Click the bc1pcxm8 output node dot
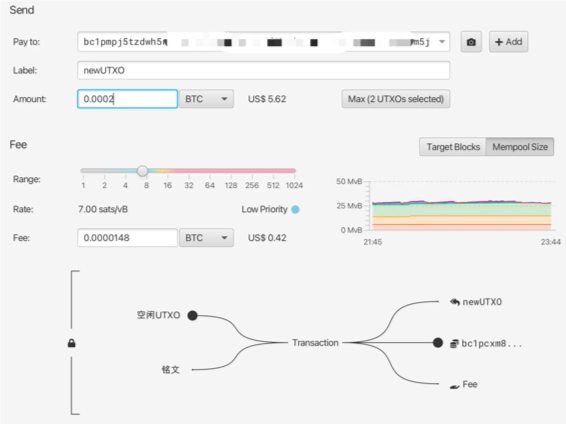Screen dimensions: 566x424 [438, 342]
